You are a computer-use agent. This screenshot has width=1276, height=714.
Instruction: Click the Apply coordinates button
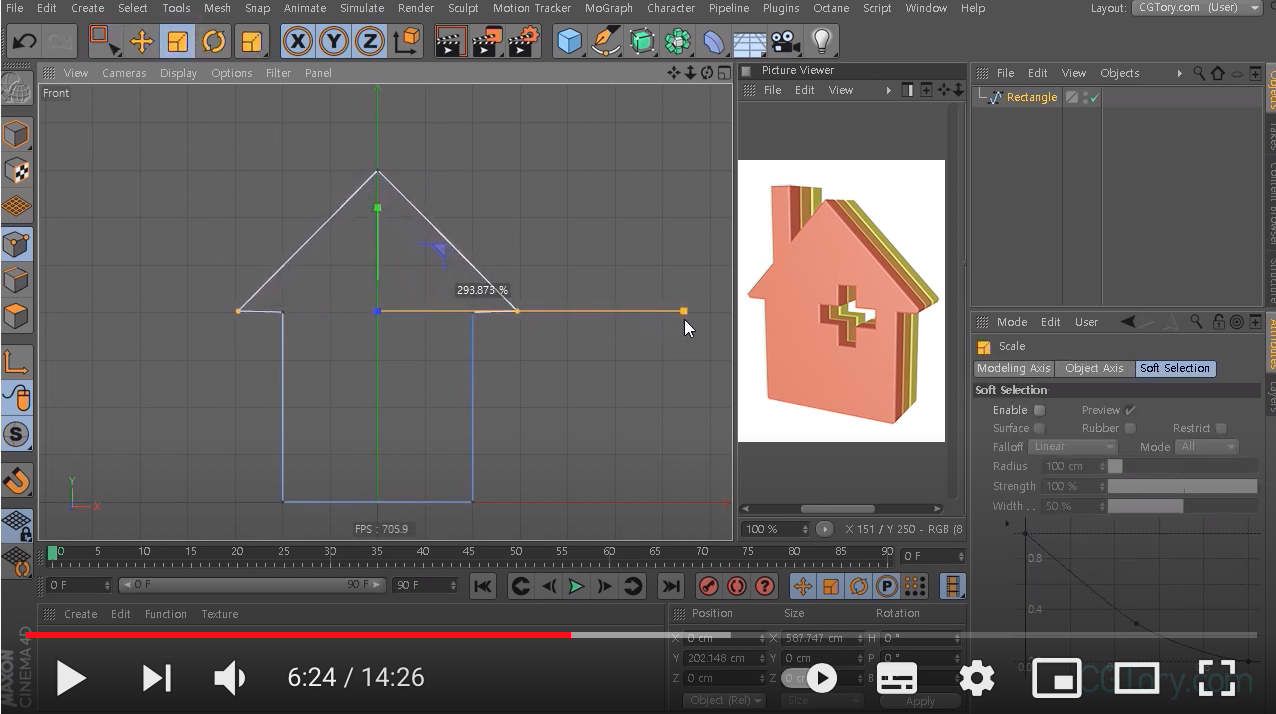(920, 701)
